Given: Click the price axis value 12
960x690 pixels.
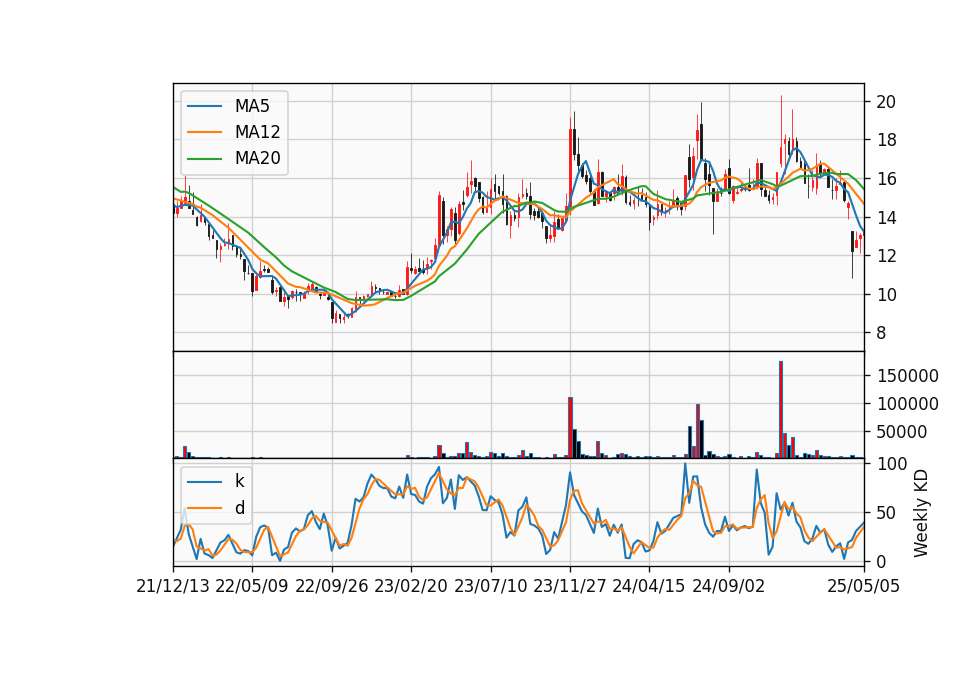Looking at the screenshot, I should click(885, 256).
